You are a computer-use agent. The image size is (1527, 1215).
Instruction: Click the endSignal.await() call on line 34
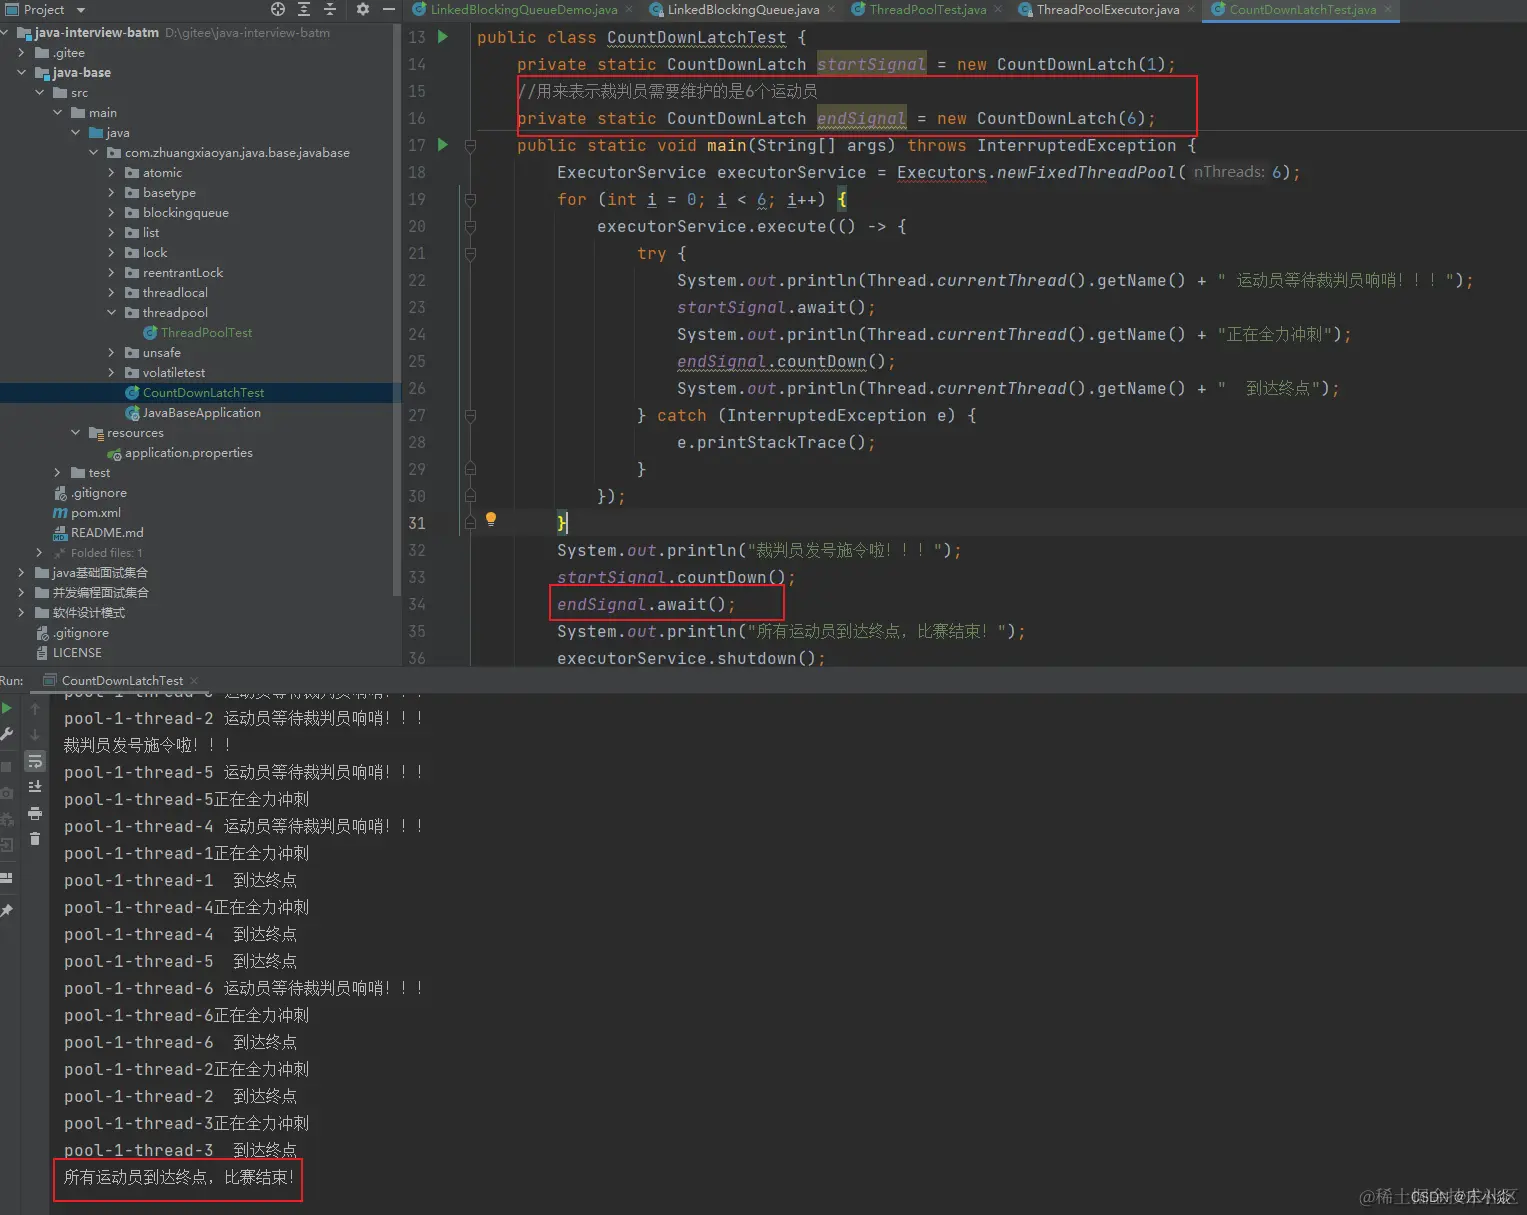click(x=646, y=604)
